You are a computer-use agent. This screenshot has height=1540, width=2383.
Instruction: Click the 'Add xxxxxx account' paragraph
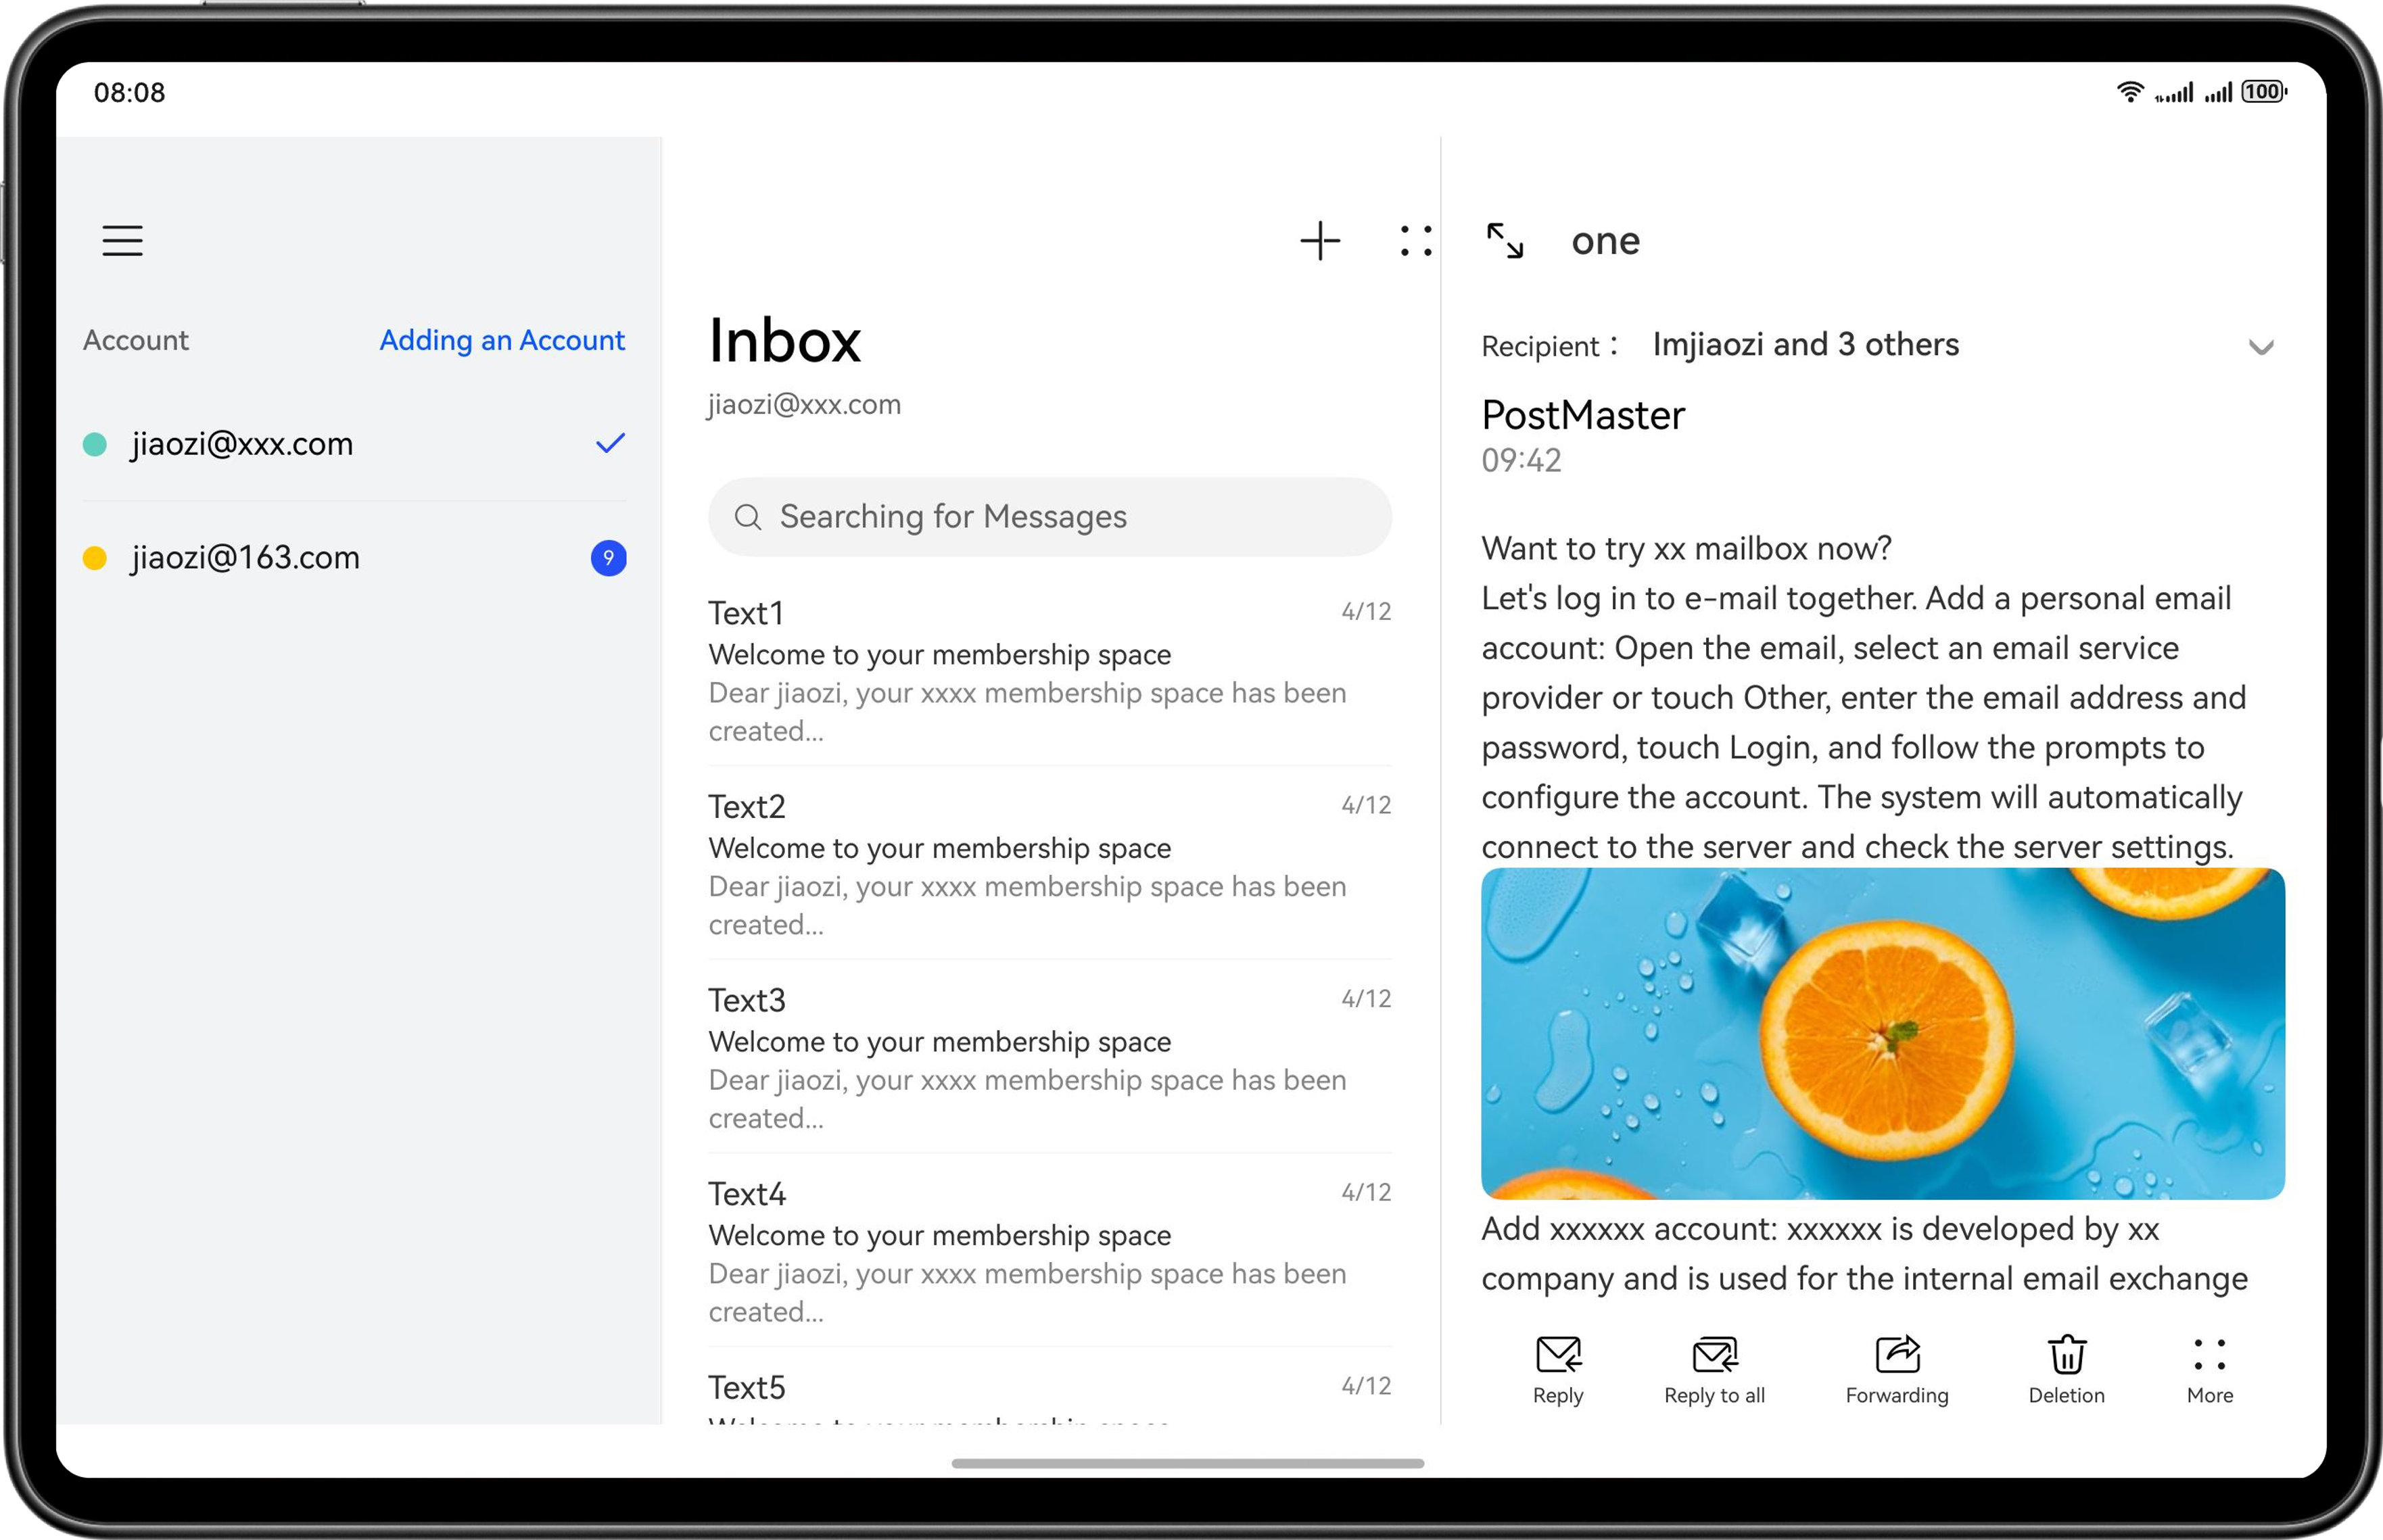click(x=1865, y=1254)
